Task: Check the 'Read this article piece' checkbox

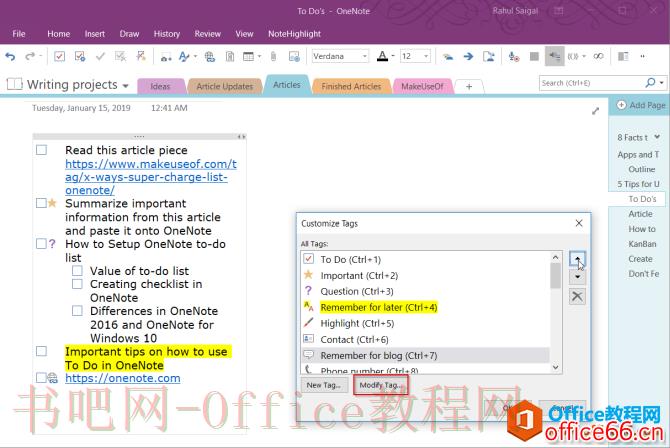Action: [x=41, y=150]
